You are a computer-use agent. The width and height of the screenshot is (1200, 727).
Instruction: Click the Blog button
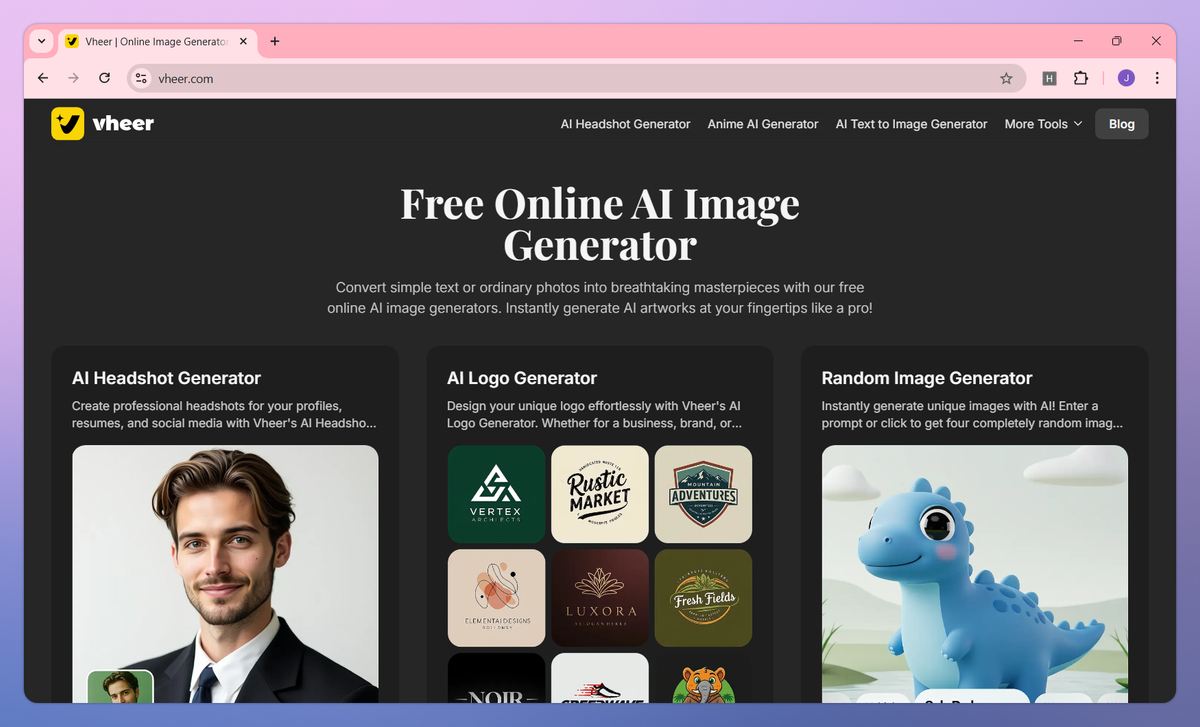1122,124
